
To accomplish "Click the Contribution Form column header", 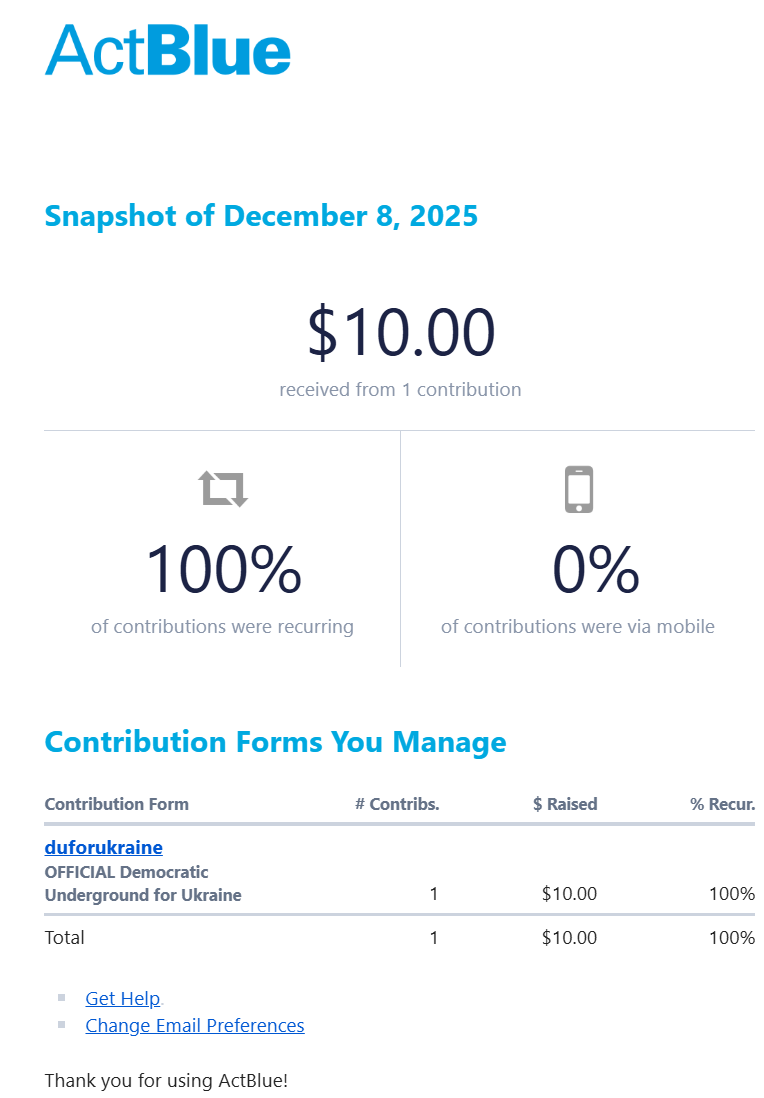I will [x=117, y=804].
